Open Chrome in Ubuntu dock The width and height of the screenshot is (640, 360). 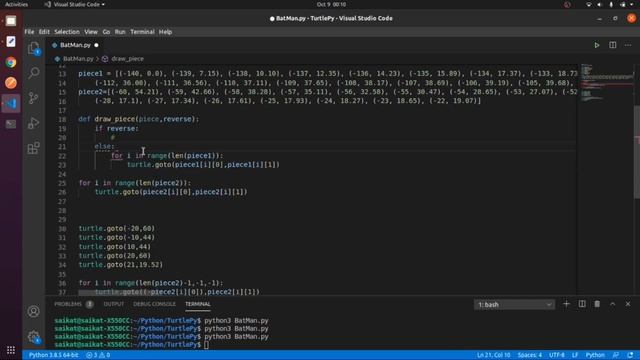click(11, 62)
